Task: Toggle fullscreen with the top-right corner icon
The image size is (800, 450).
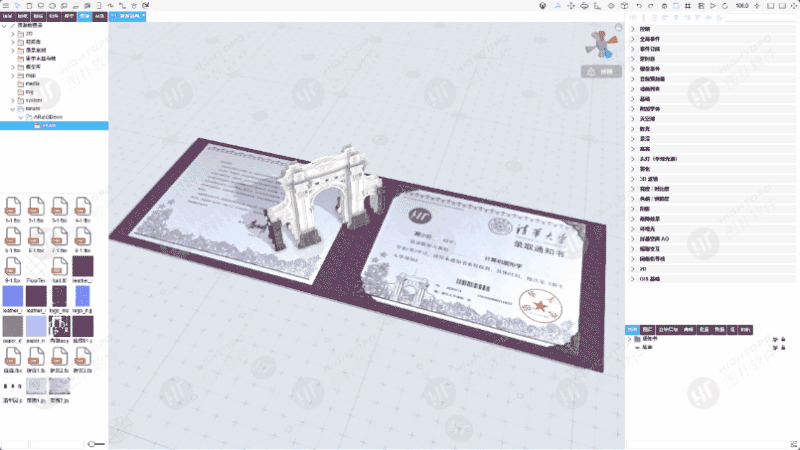Action: (x=794, y=6)
